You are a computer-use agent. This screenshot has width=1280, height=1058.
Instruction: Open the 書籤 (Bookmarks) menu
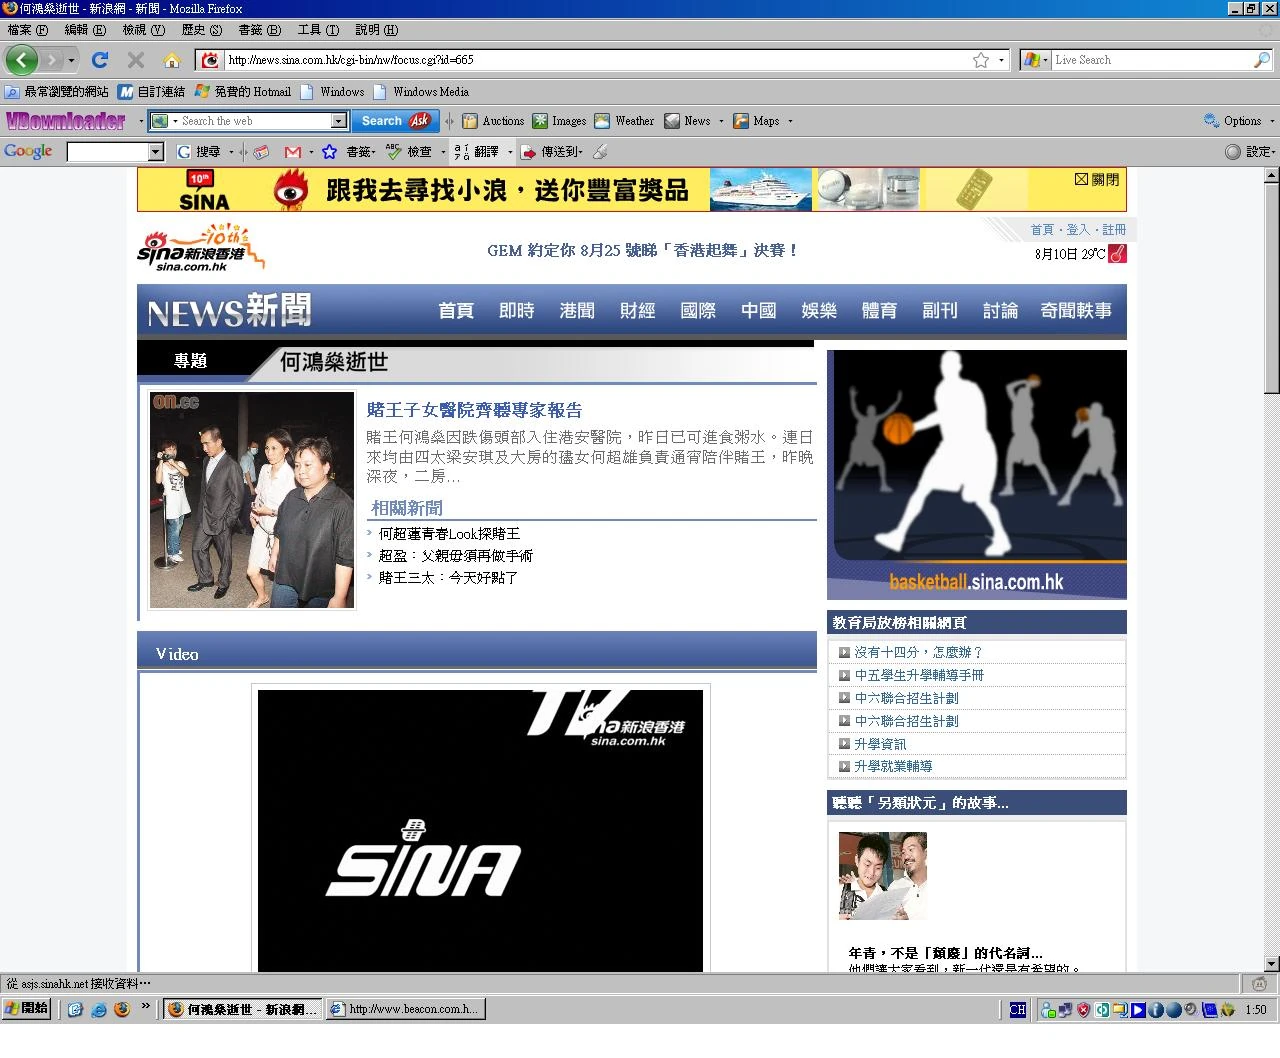pyautogui.click(x=259, y=30)
